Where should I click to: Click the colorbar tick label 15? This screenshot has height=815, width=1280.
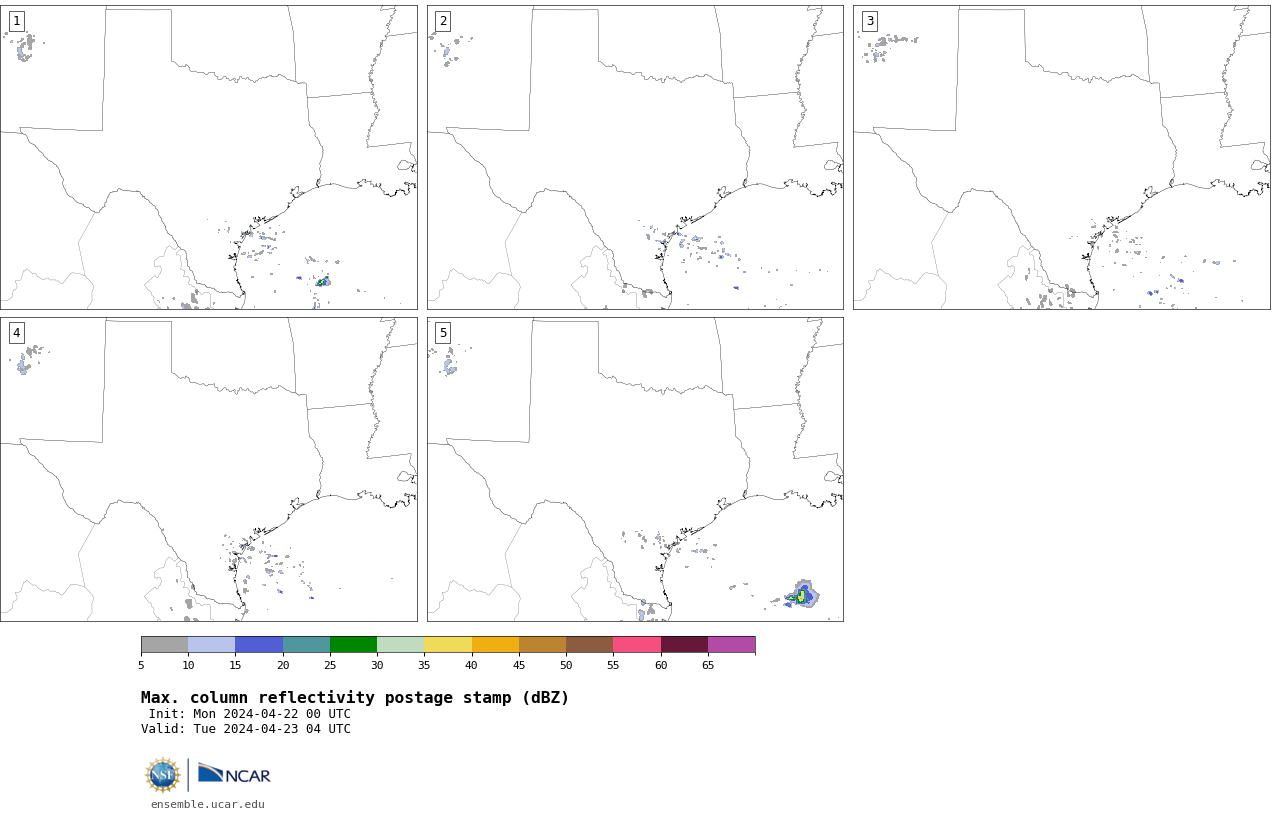click(235, 666)
